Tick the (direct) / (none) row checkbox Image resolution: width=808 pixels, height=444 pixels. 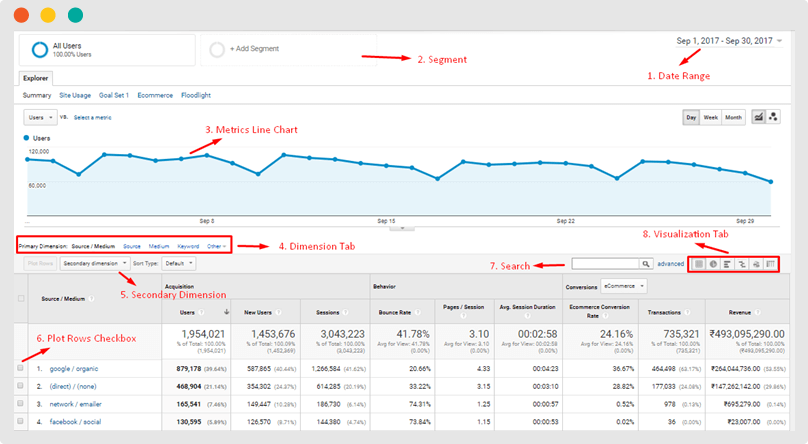pos(21,386)
